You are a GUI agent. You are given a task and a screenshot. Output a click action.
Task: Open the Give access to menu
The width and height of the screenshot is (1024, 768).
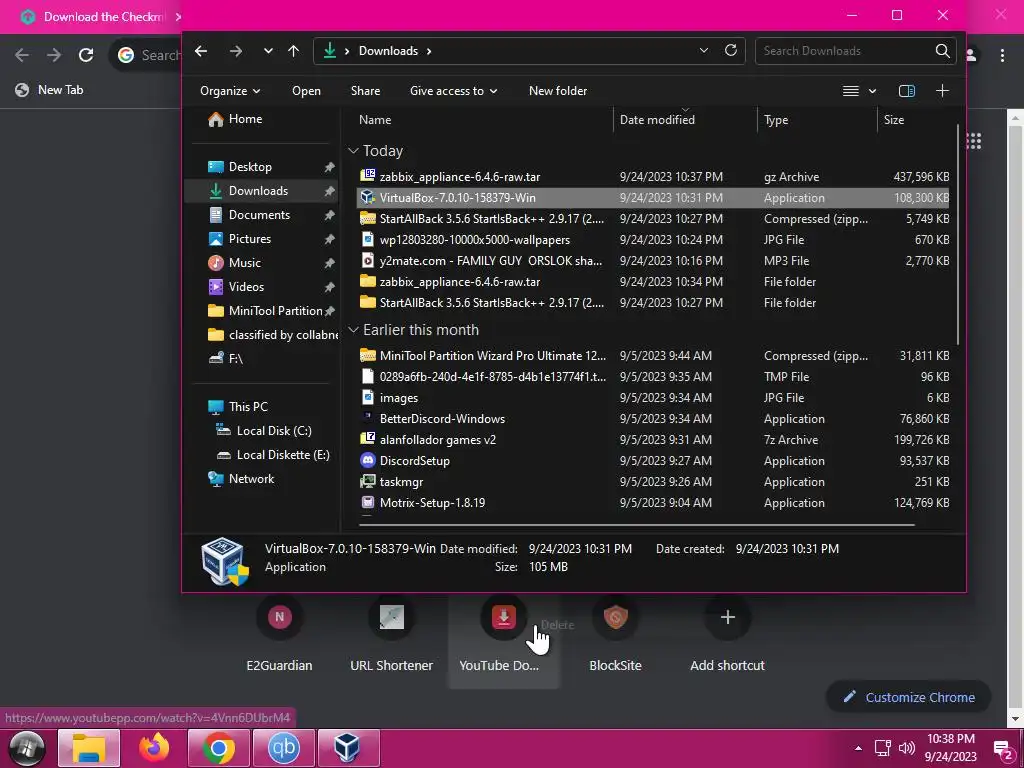pyautogui.click(x=453, y=91)
